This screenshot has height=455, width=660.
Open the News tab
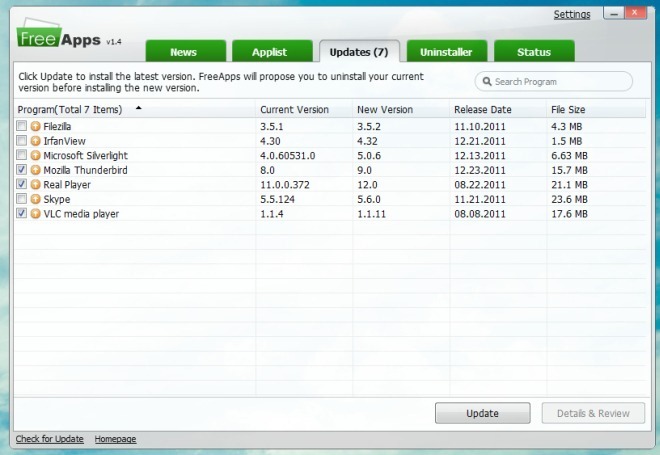click(x=186, y=51)
